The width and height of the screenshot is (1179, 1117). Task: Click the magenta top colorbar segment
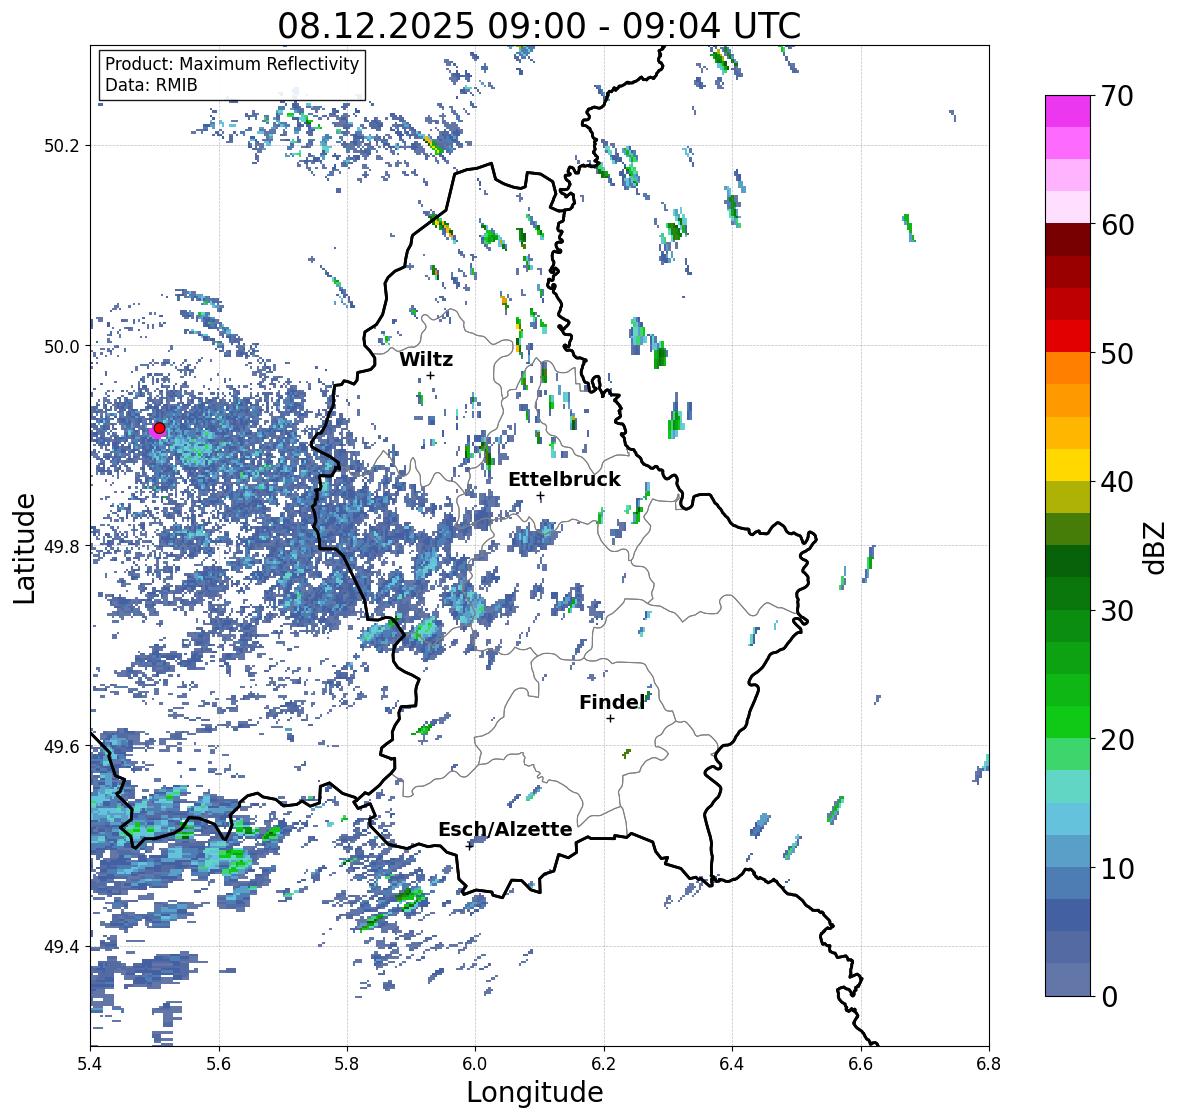coord(1068,111)
